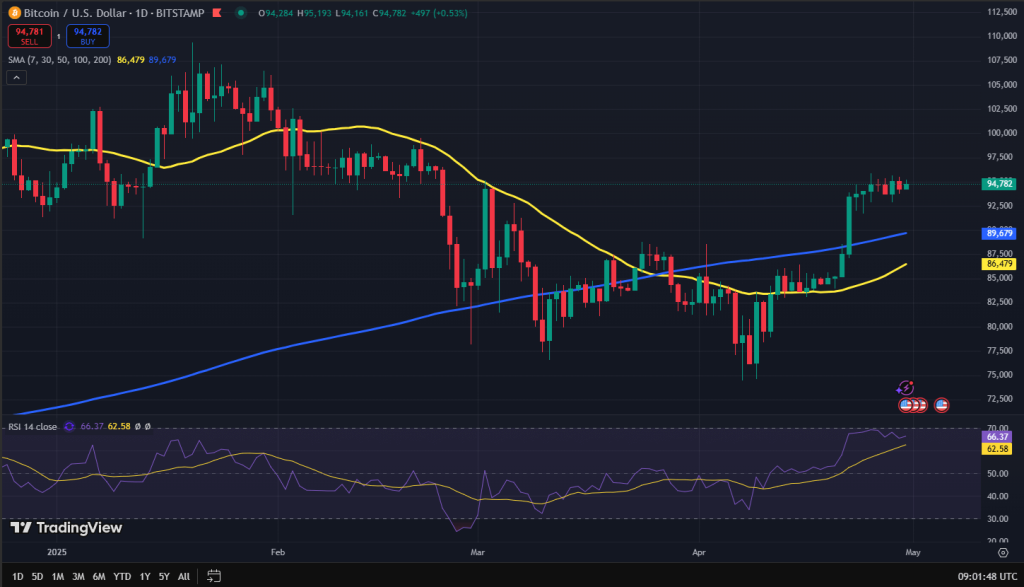Click the low value L94,161
The image size is (1024, 587).
pos(353,13)
